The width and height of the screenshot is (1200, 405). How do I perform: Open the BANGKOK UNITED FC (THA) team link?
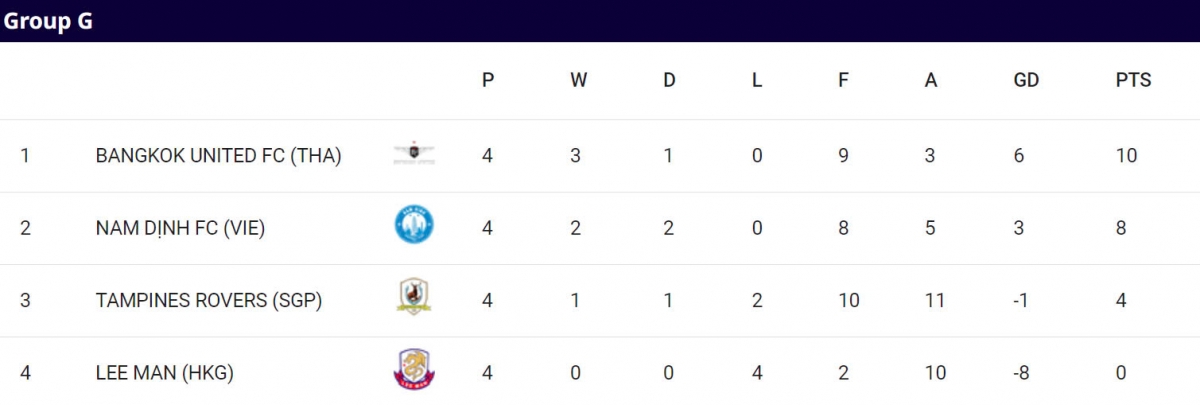coord(219,156)
